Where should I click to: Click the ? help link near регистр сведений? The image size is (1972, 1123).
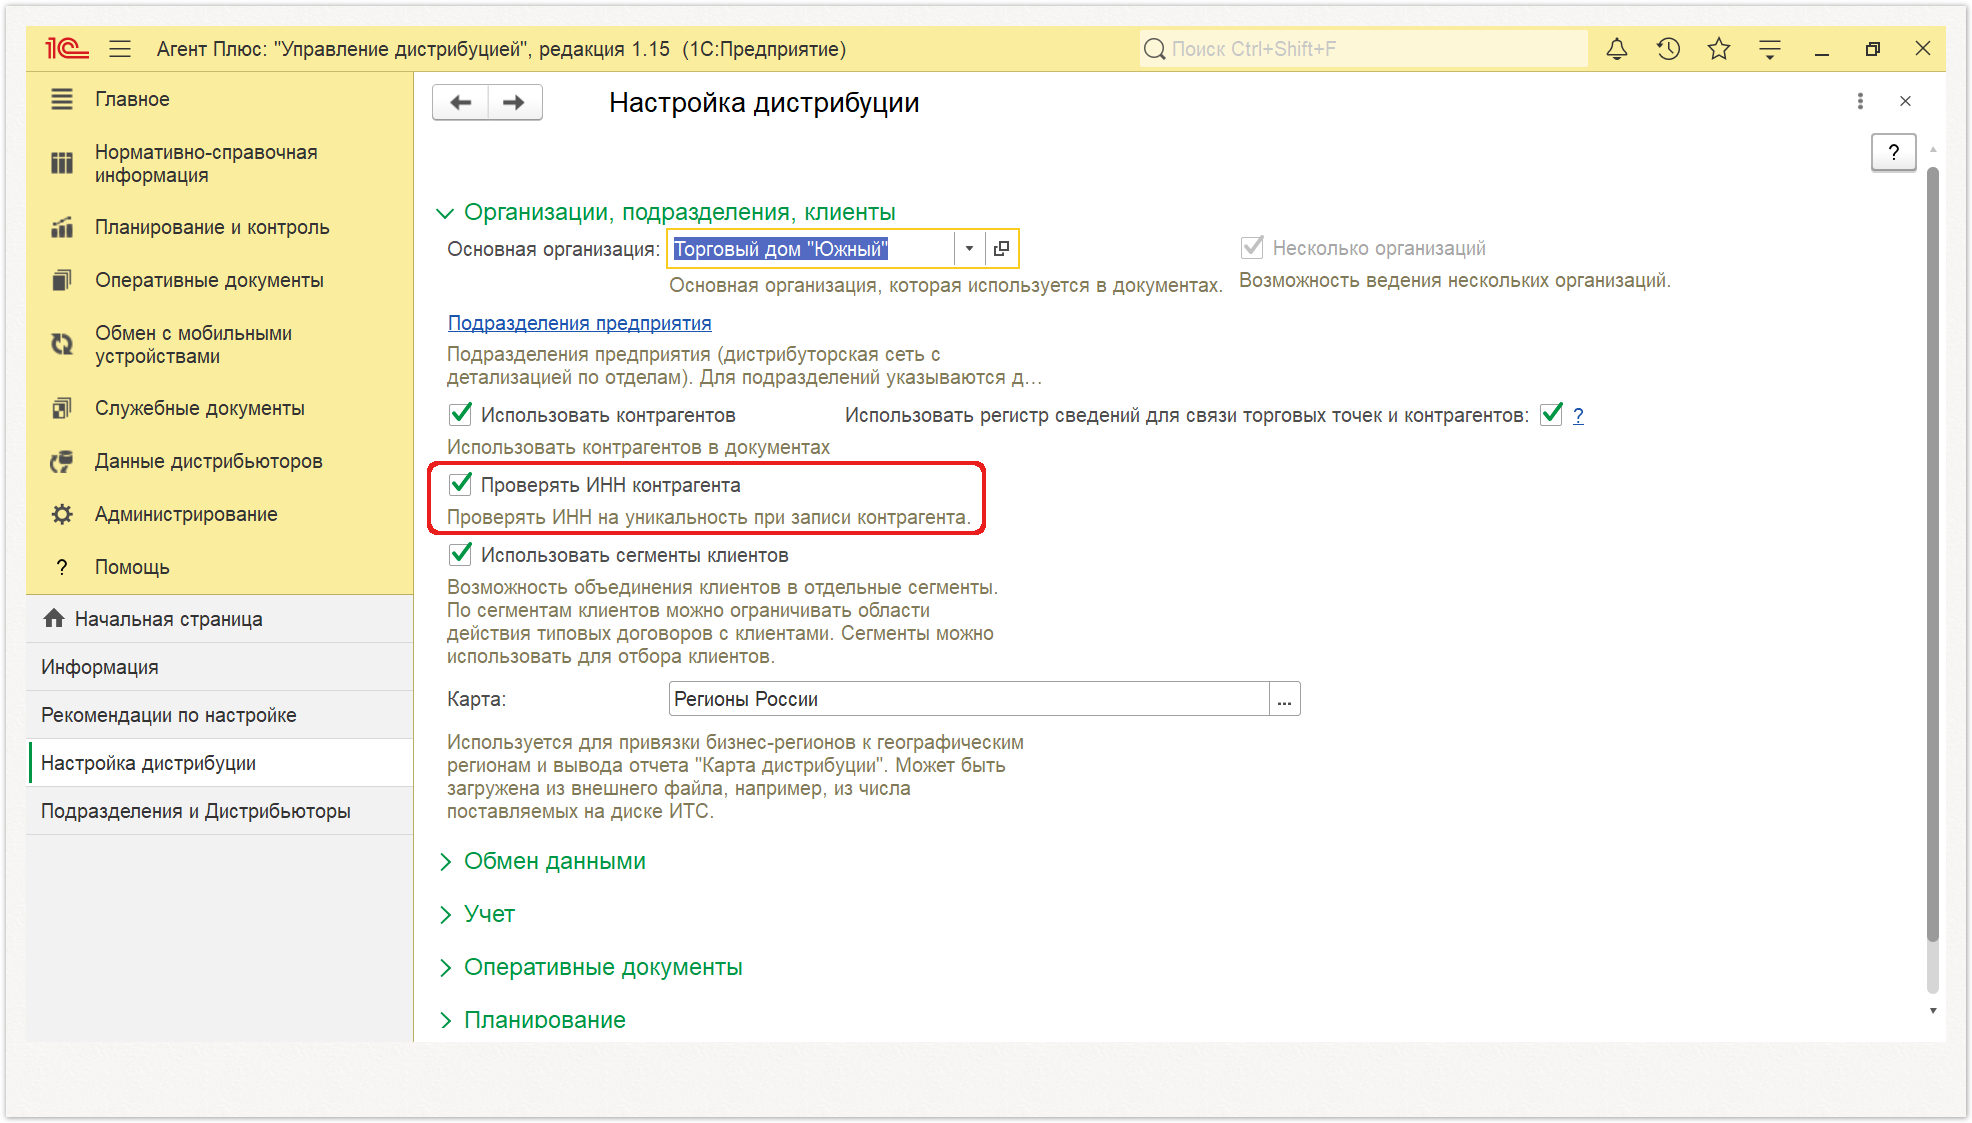[x=1578, y=415]
